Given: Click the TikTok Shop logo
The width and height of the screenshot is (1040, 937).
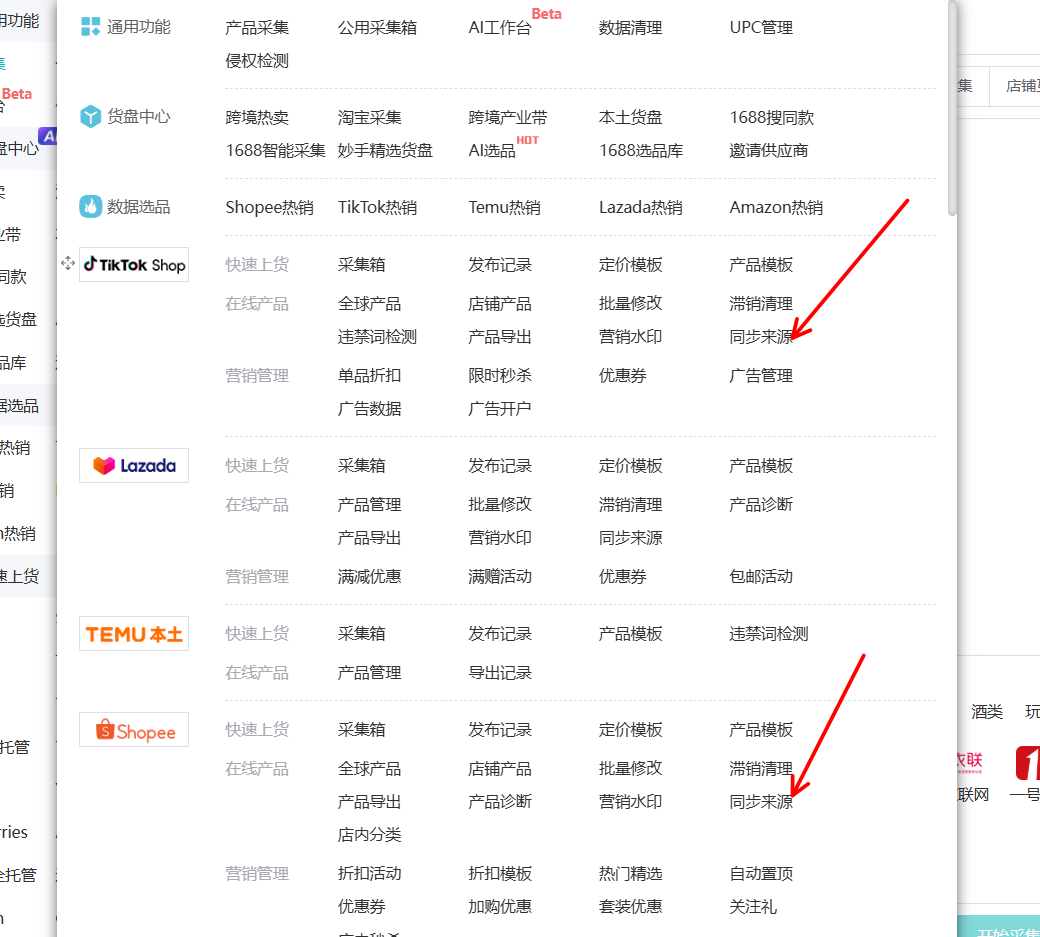Looking at the screenshot, I should tap(134, 265).
